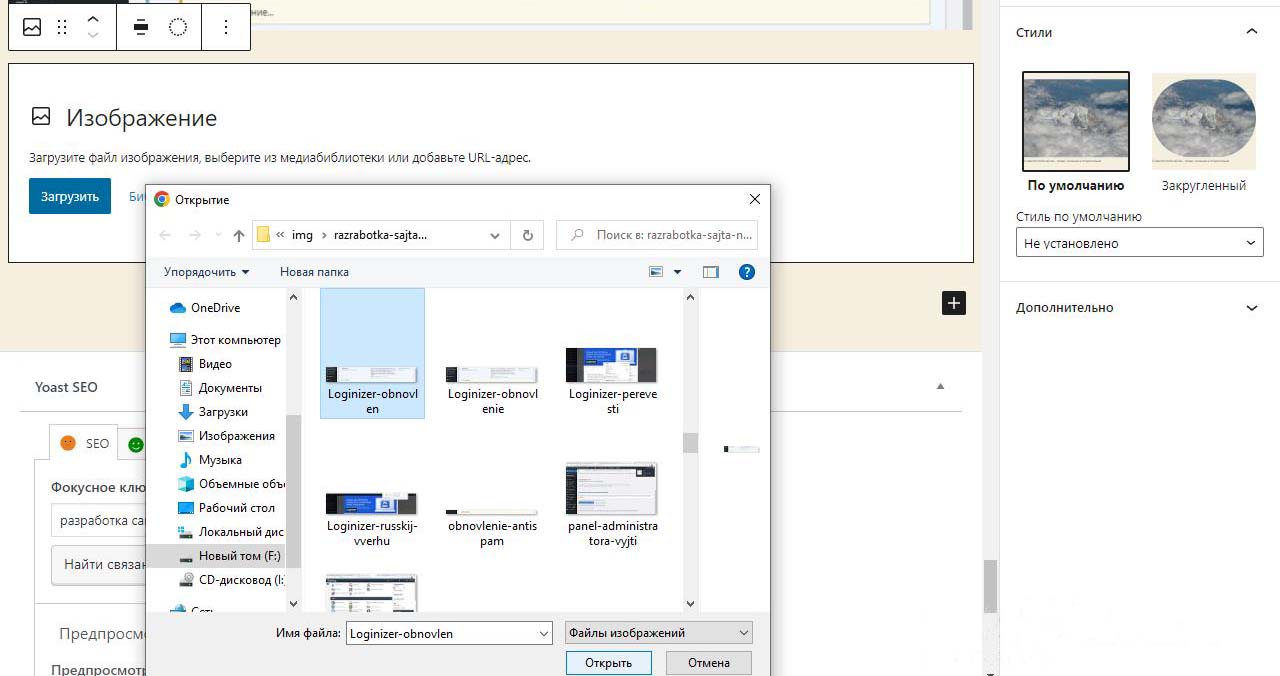
Task: Open the Упорядочить menu
Action: pos(206,272)
